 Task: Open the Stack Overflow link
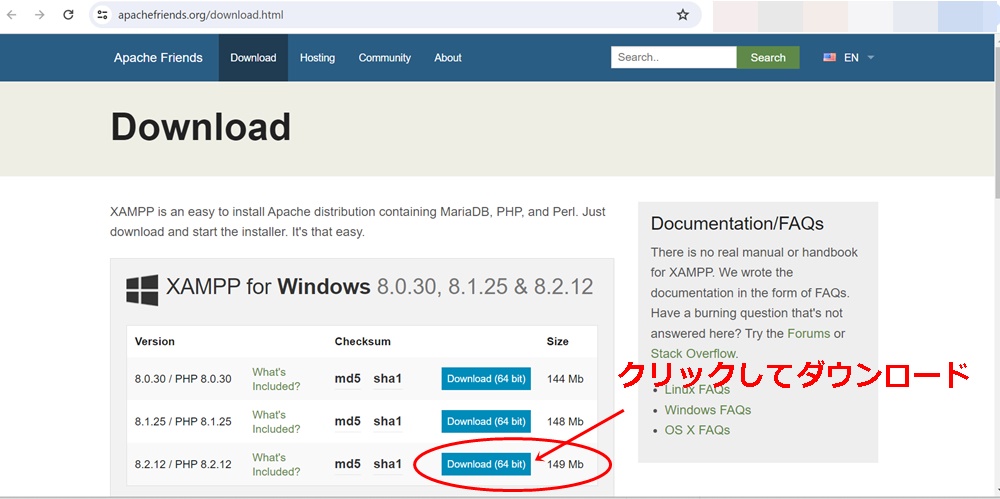[x=693, y=354]
